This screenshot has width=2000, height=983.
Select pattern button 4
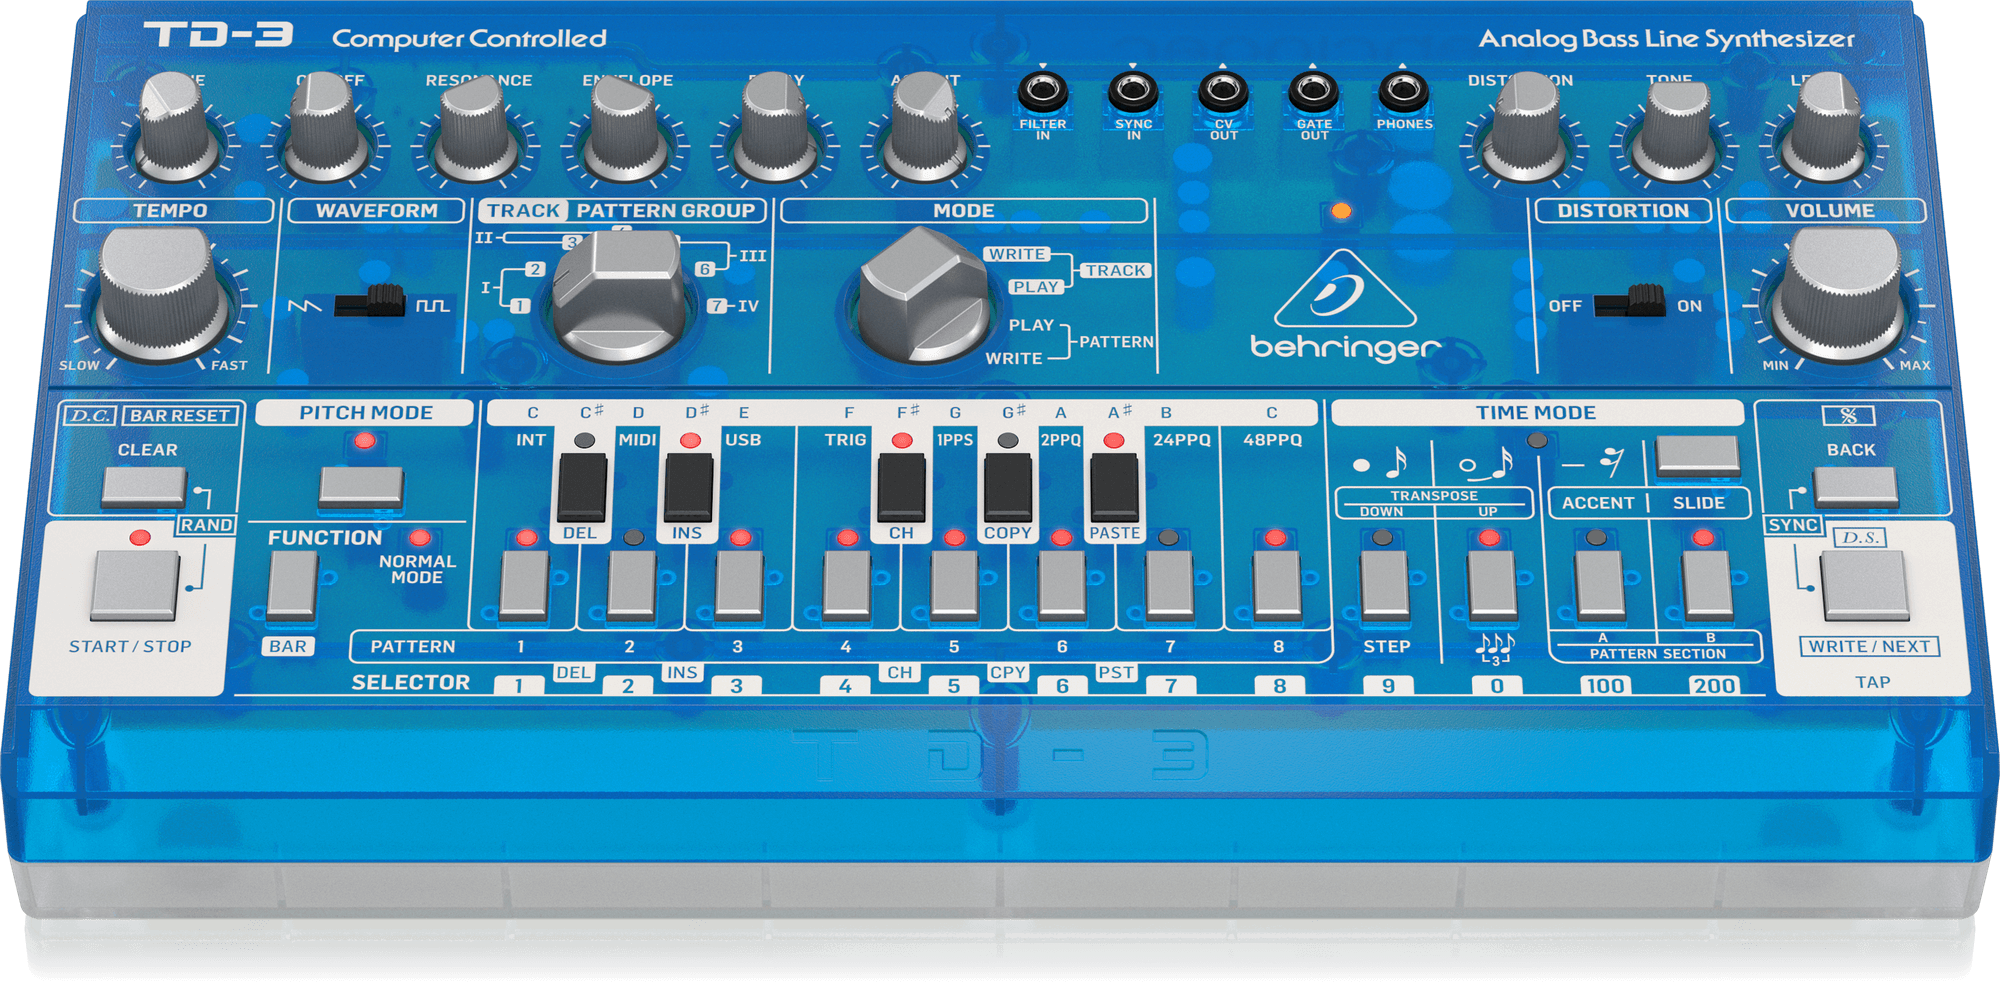pos(847,585)
